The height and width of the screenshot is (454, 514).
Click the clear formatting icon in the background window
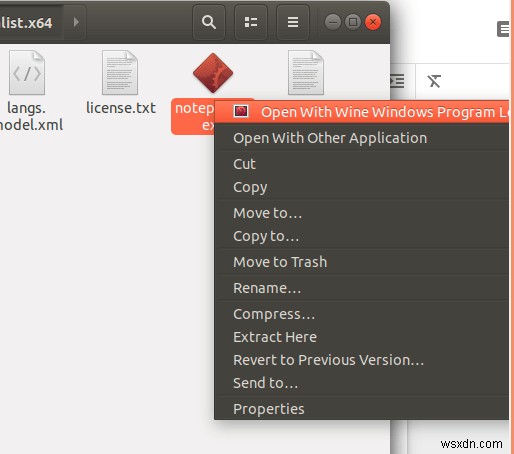[x=434, y=81]
